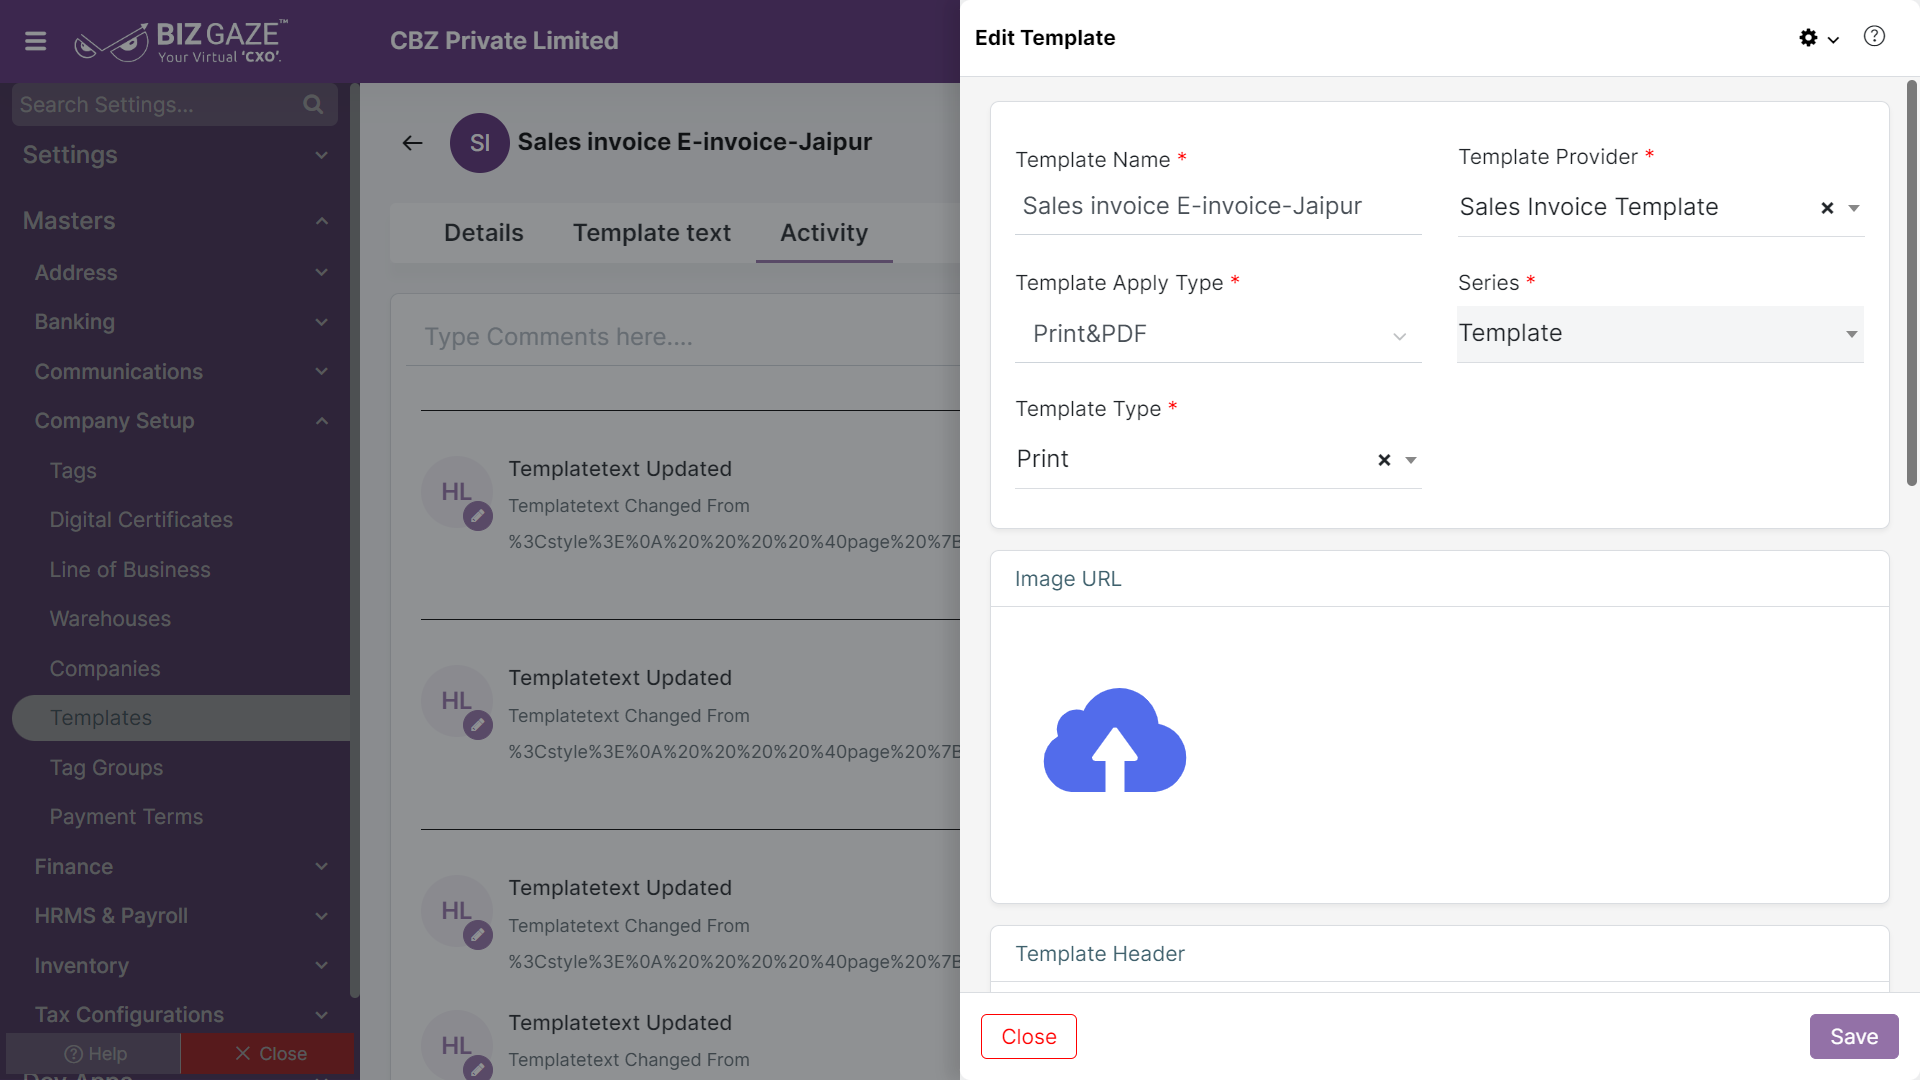Click the search magnifier icon

pyautogui.click(x=313, y=105)
